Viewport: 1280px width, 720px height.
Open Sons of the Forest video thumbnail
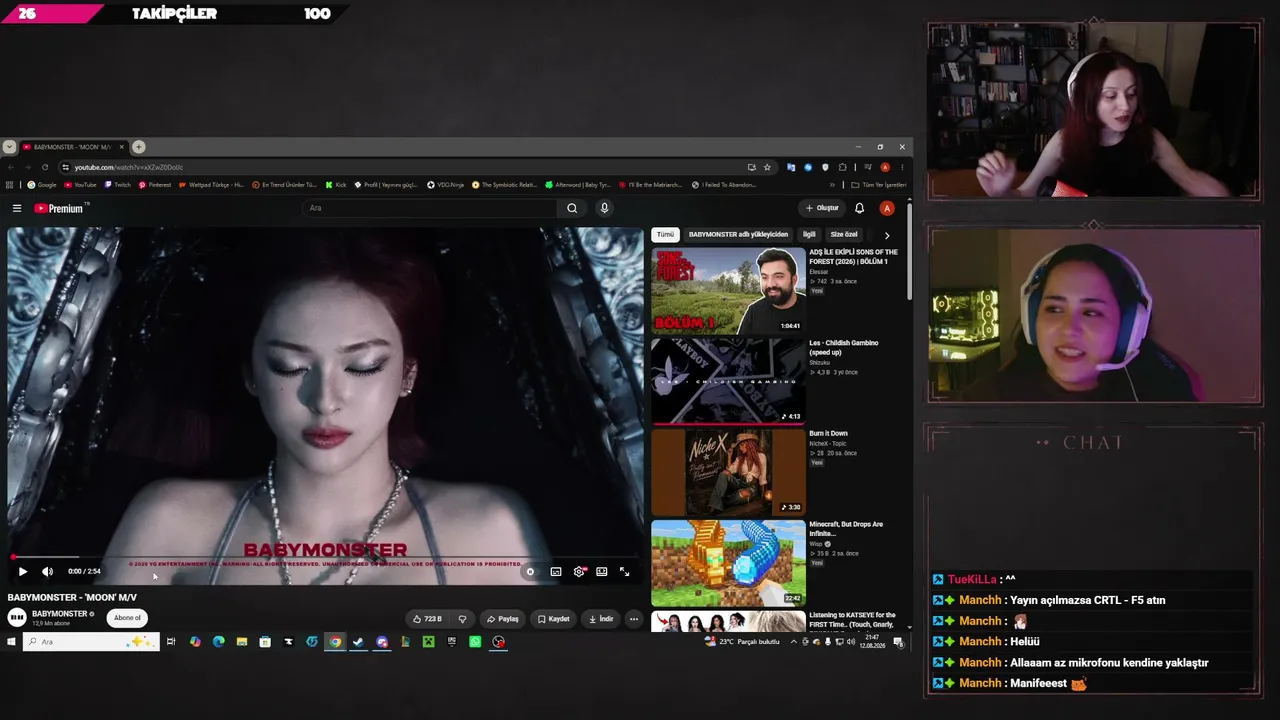[x=728, y=291]
